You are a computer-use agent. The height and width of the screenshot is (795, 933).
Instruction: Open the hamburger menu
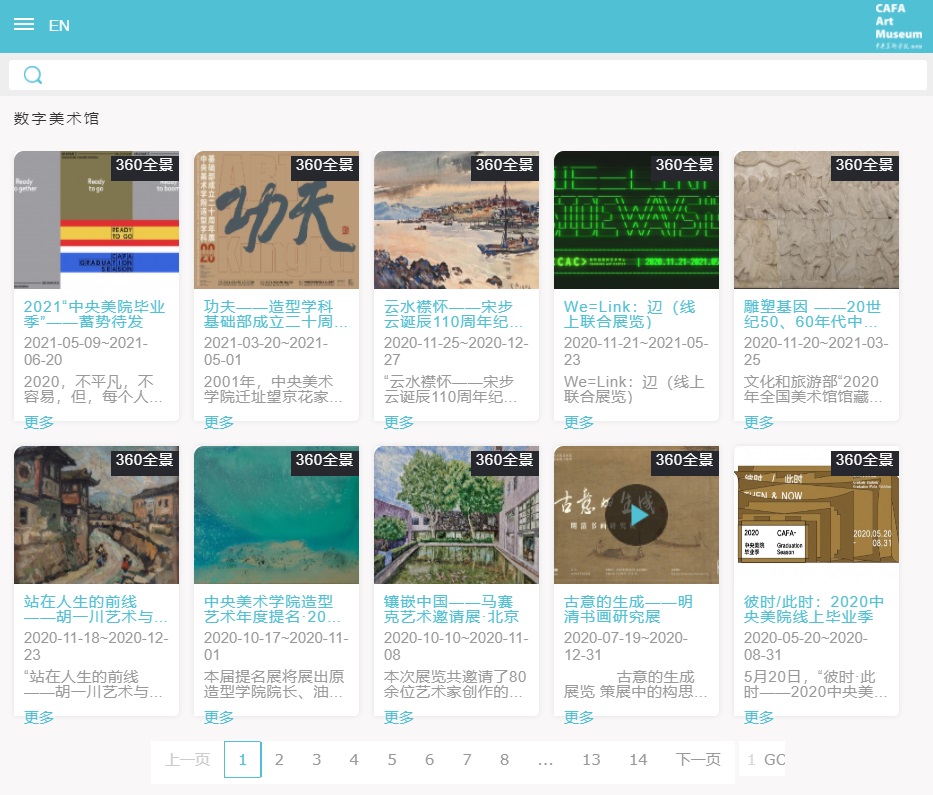[x=24, y=24]
